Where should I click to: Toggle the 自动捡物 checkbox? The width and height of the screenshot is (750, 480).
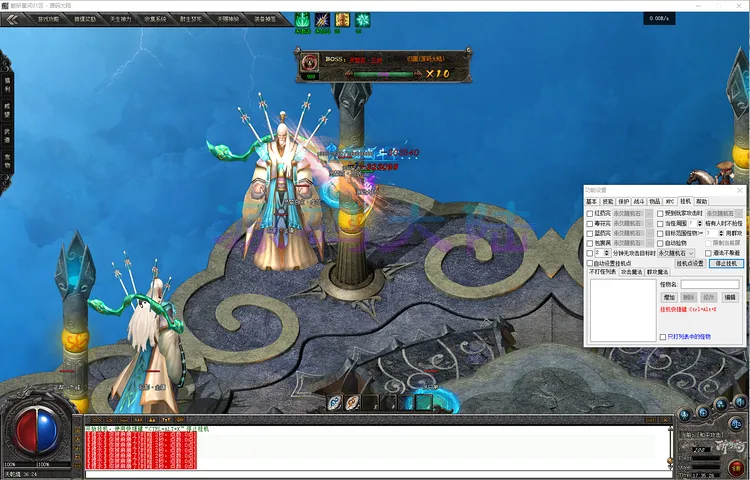pos(661,243)
